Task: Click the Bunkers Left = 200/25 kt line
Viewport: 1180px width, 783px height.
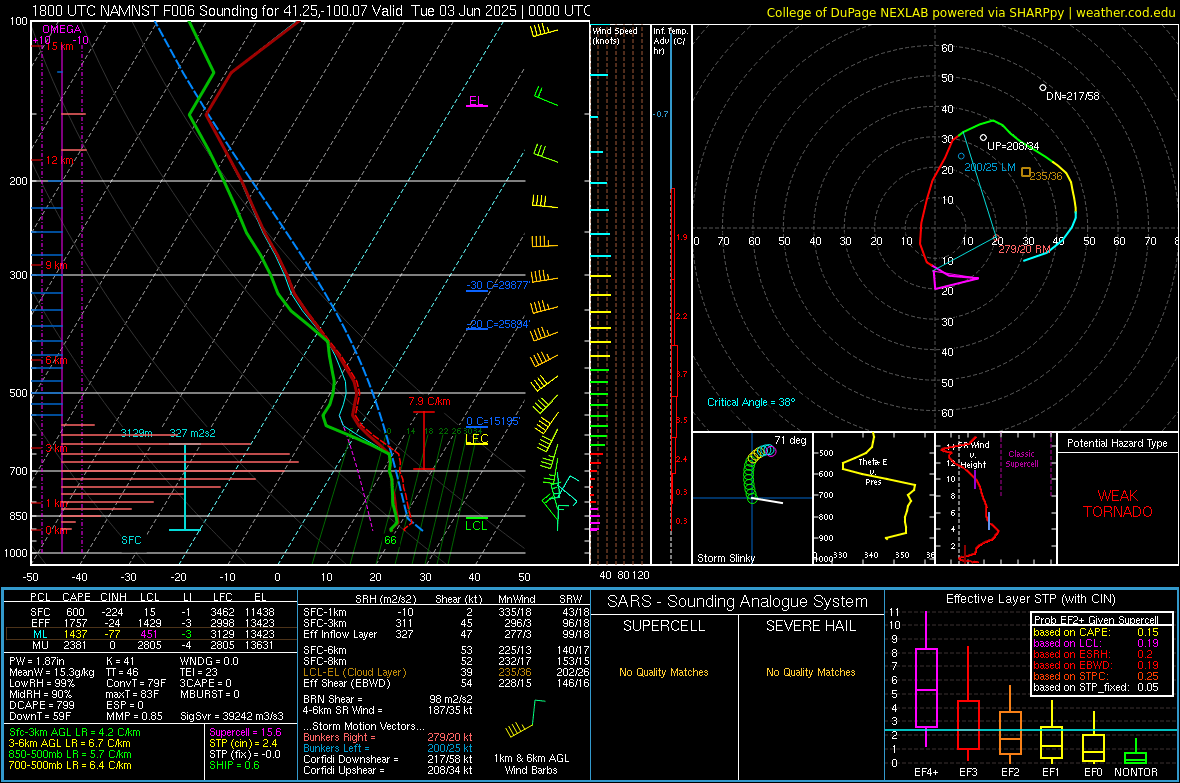Action: click(x=387, y=748)
